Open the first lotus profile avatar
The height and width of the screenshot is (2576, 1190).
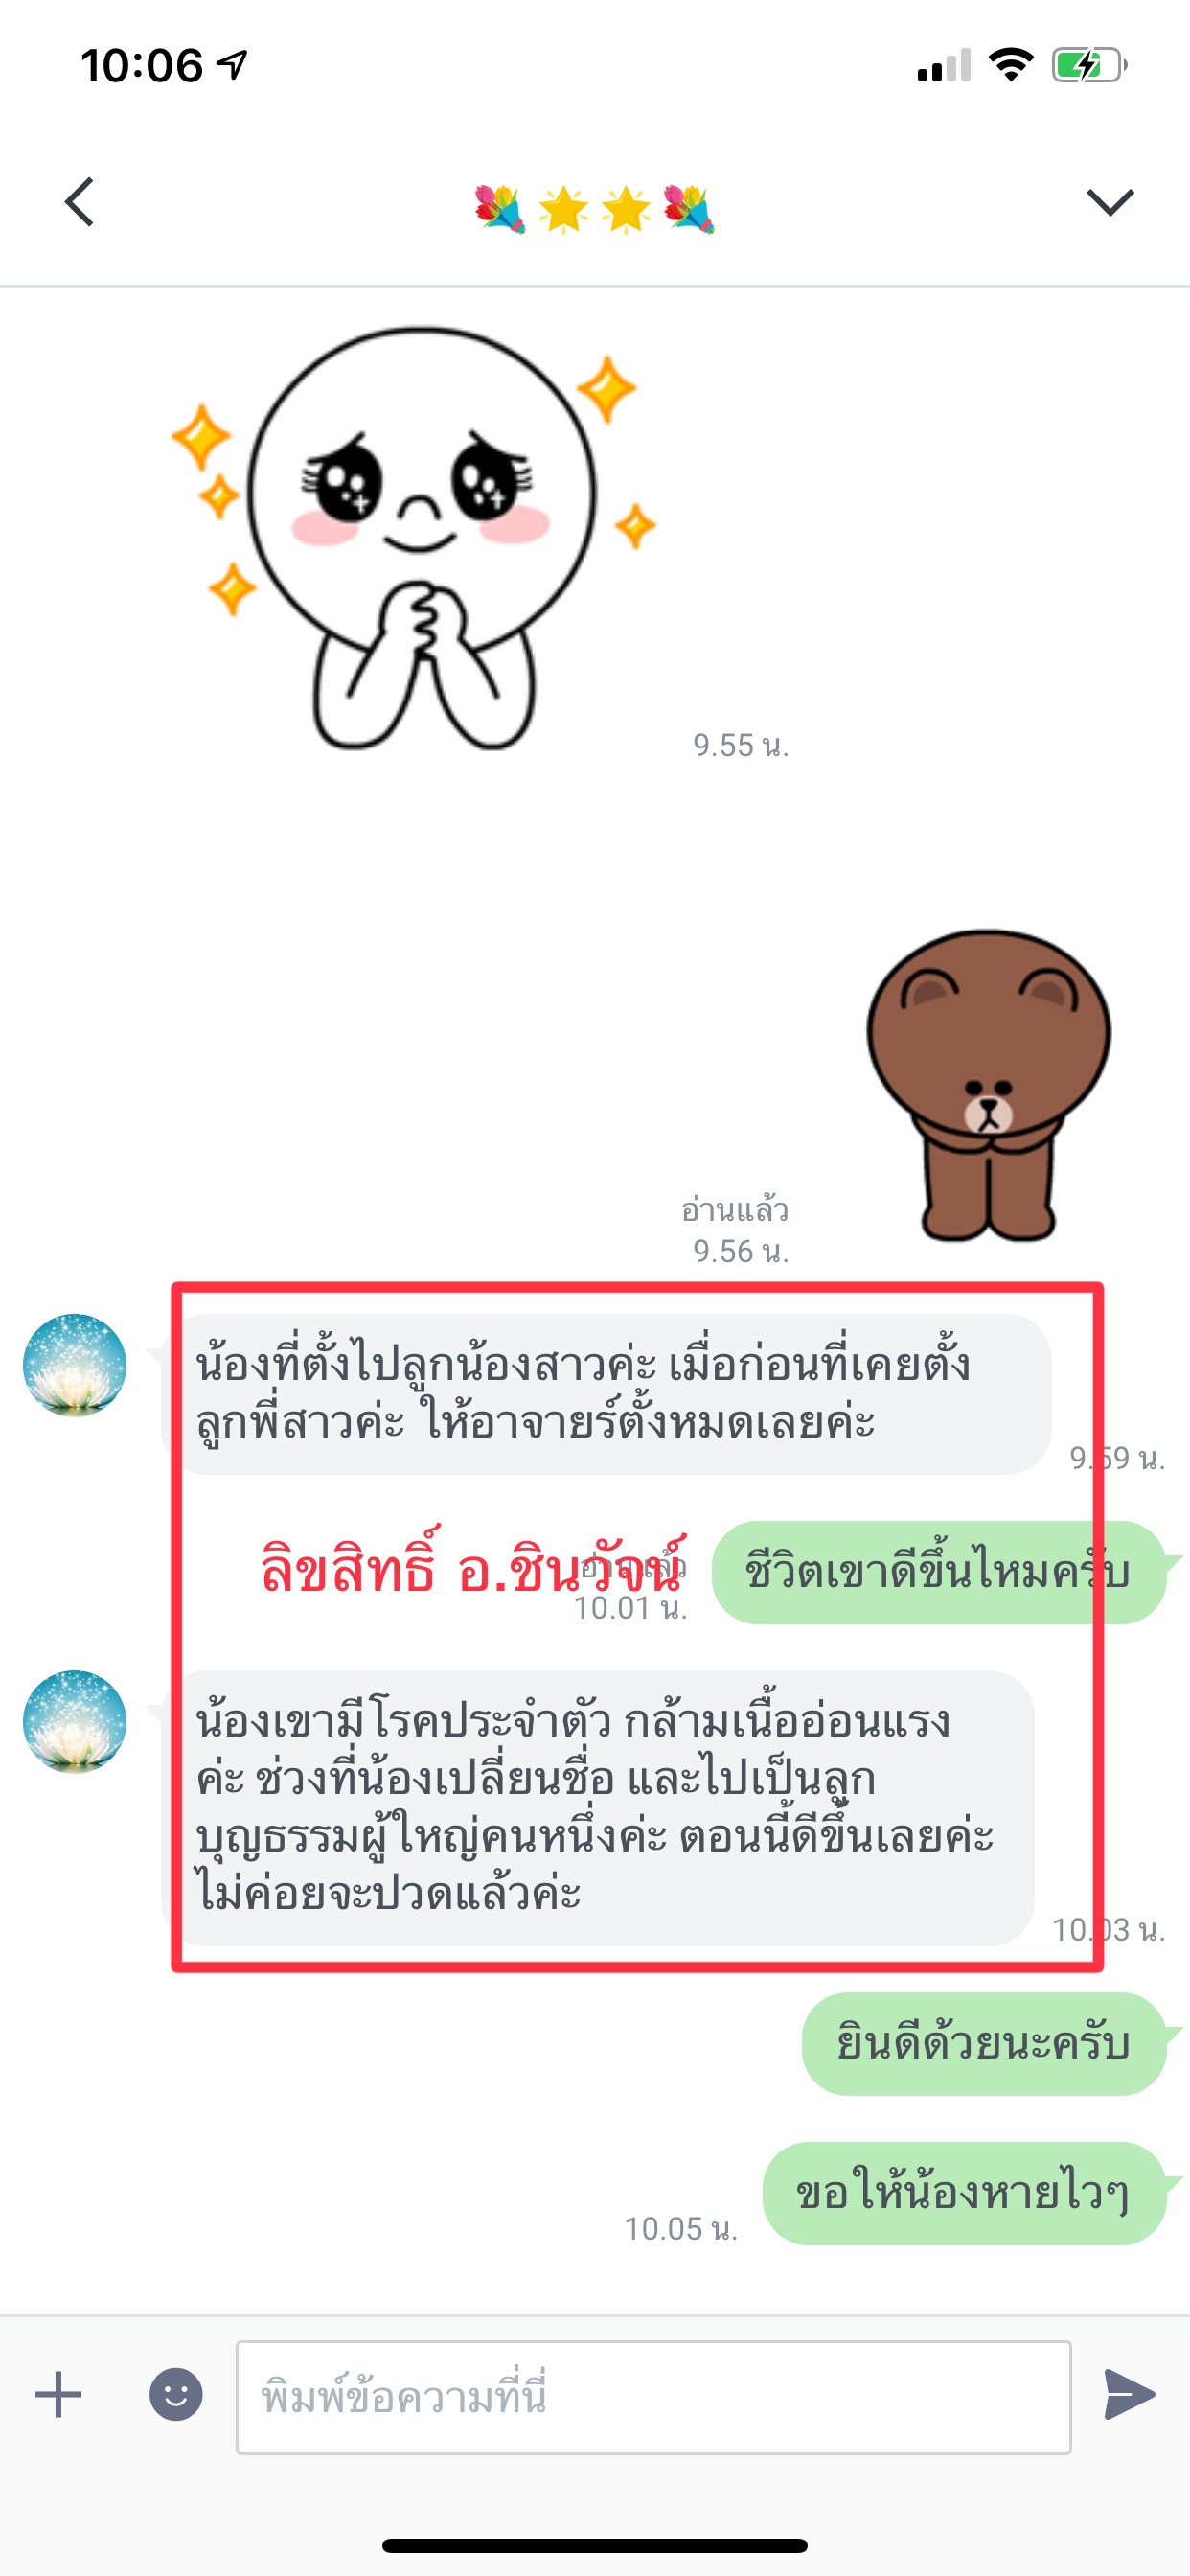click(75, 1365)
